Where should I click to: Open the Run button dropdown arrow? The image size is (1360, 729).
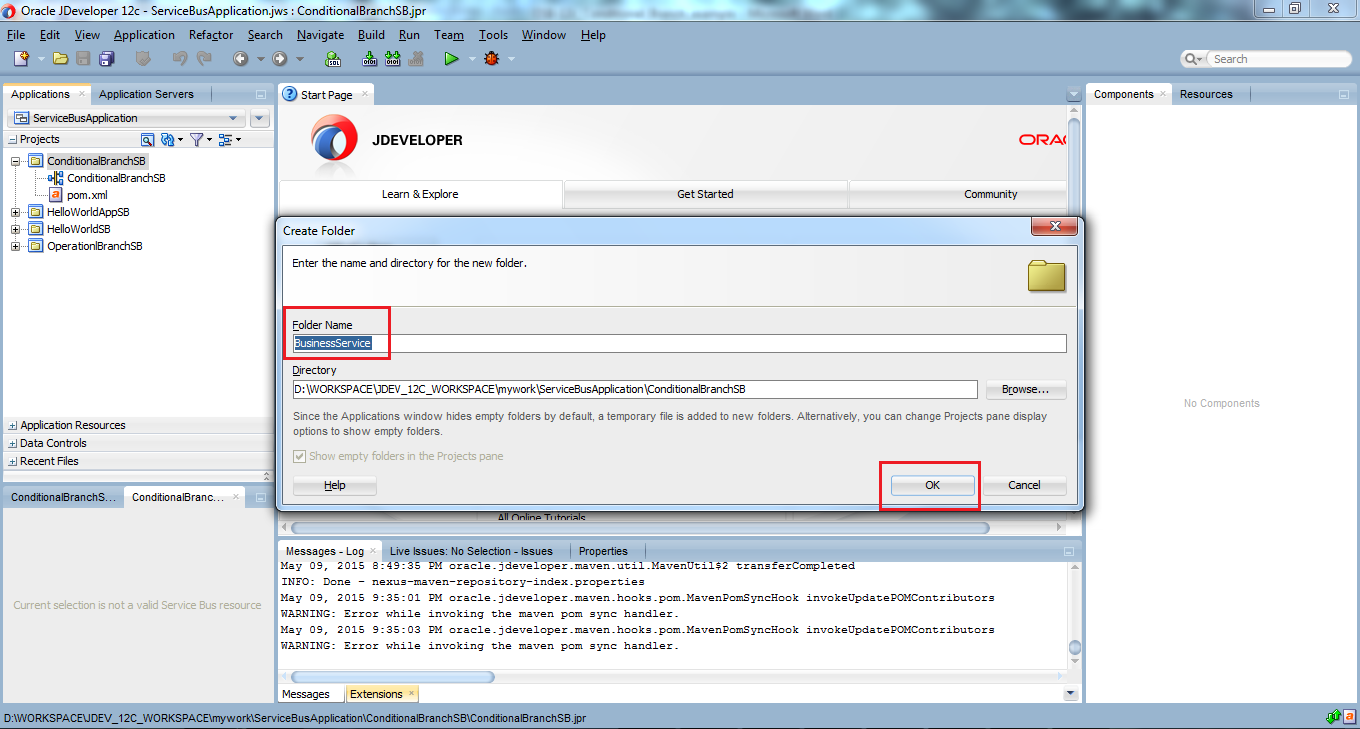click(x=470, y=59)
